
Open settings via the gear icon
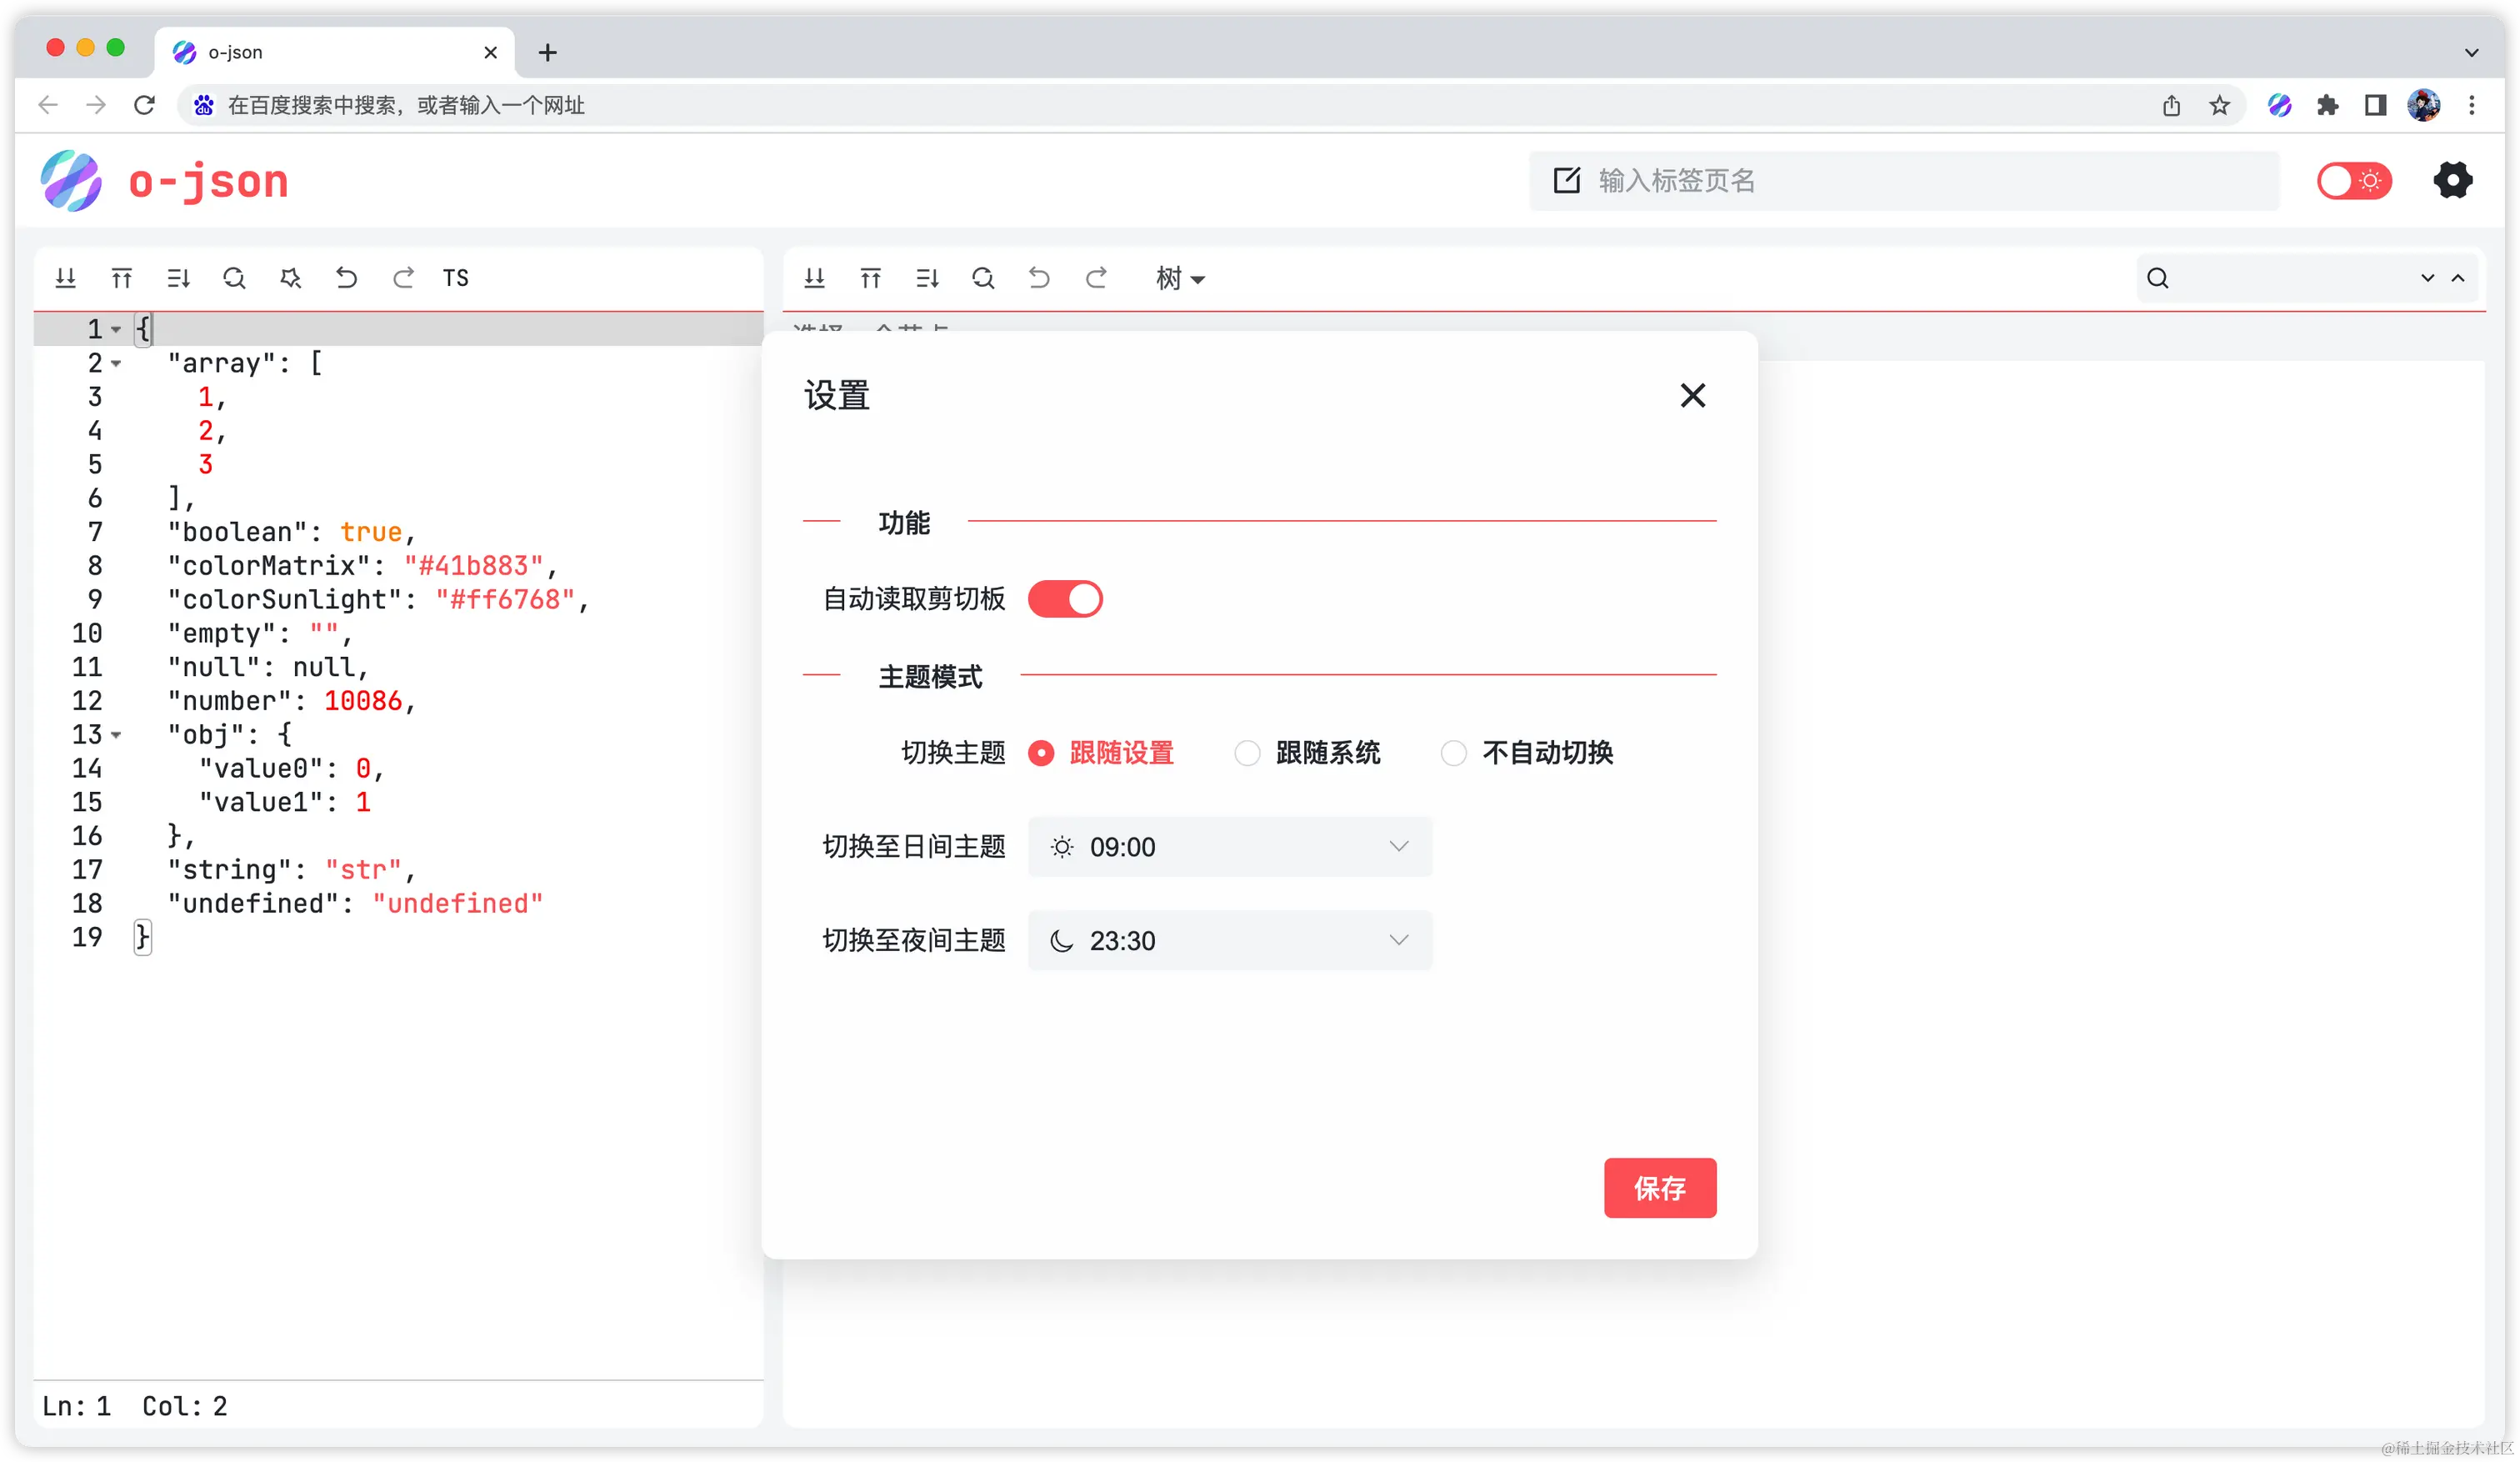pos(2452,181)
